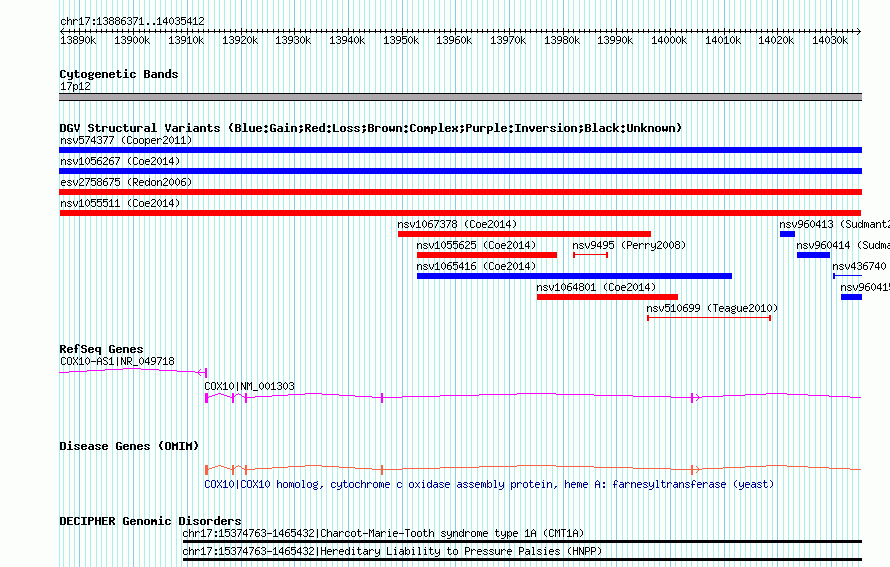Click the nsv1067378 (Coe2014) text label
This screenshot has width=890, height=567.
[x=457, y=224]
